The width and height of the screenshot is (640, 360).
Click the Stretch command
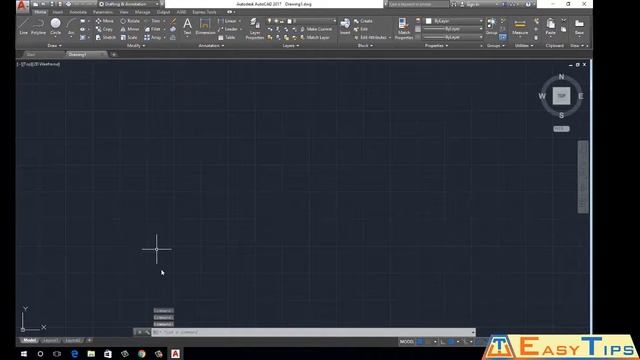(106, 38)
